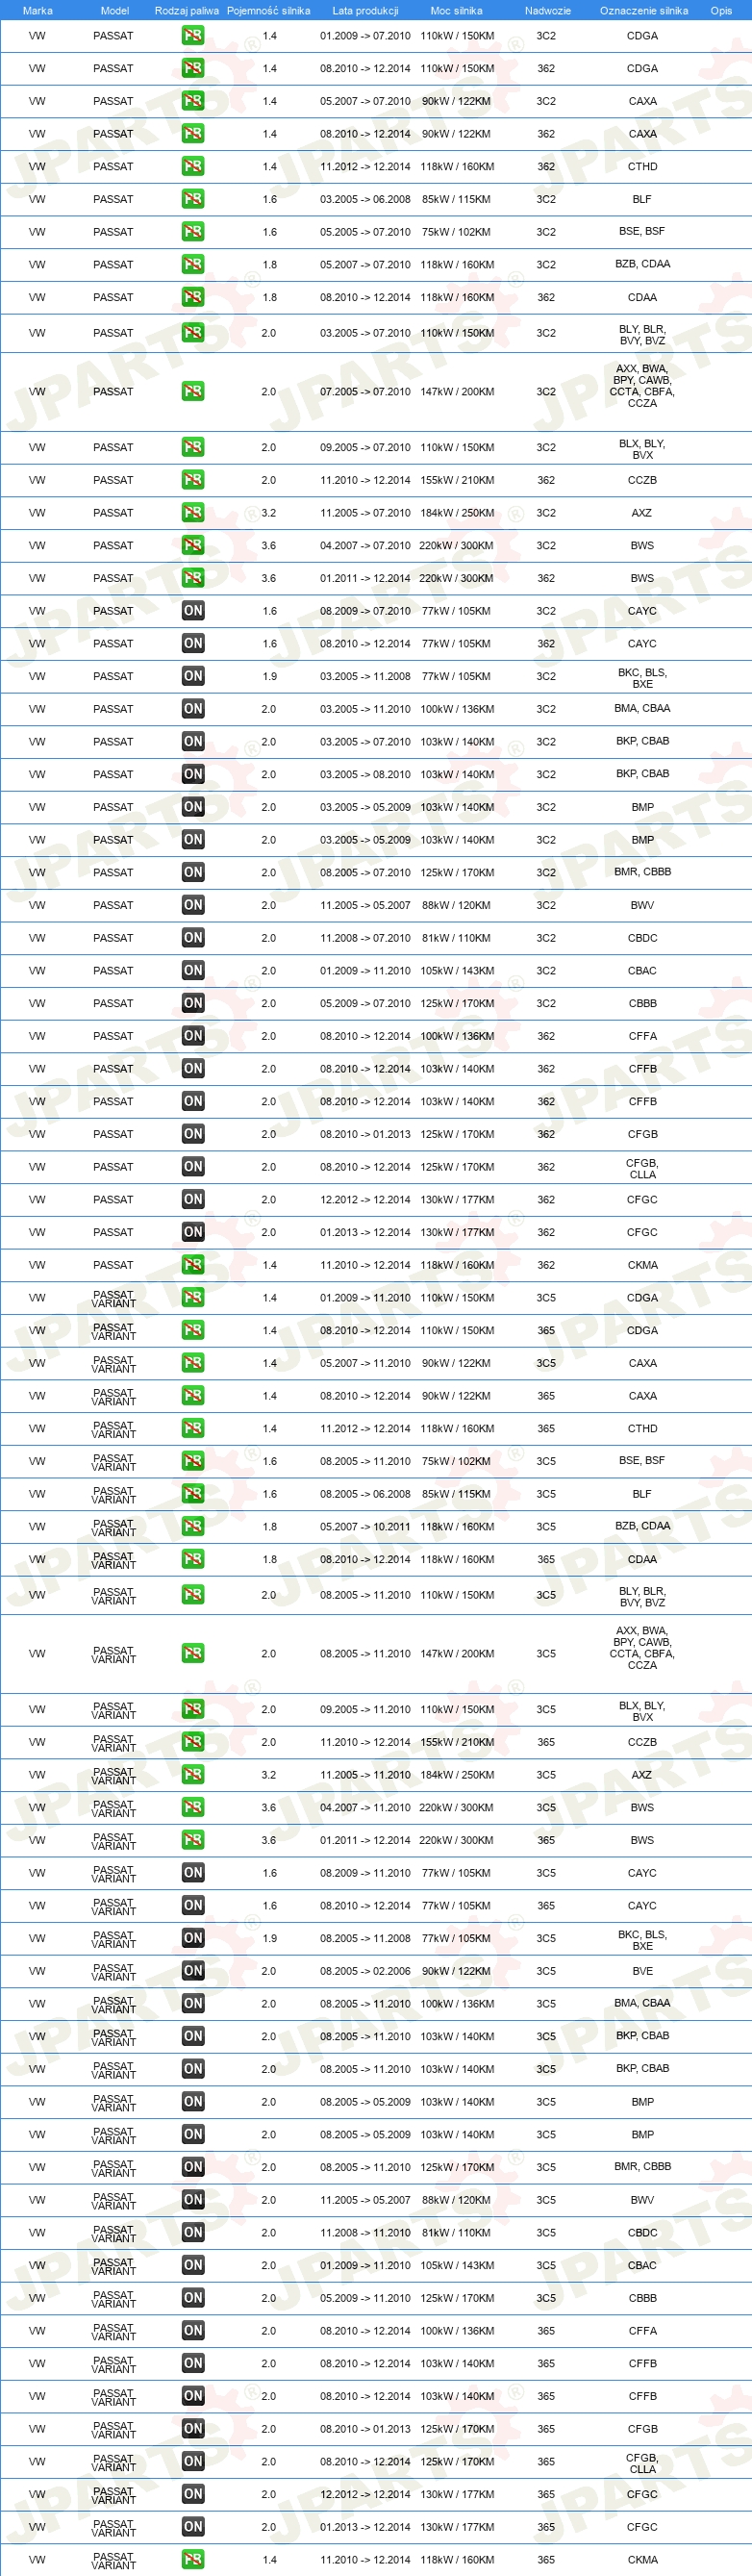This screenshot has width=752, height=2576.
Task: Click the diesel ON icon in the Variant 3C5 CBAC row
Action: pos(193,2265)
